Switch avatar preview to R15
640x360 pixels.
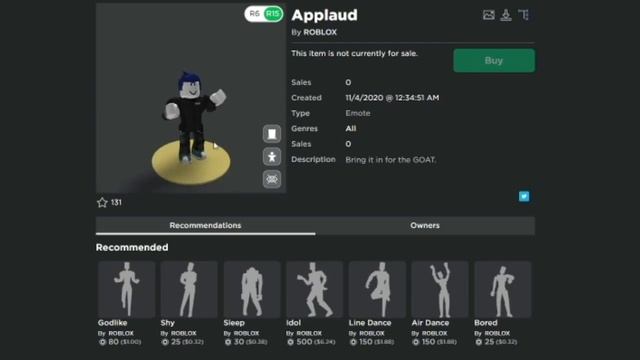coord(273,14)
